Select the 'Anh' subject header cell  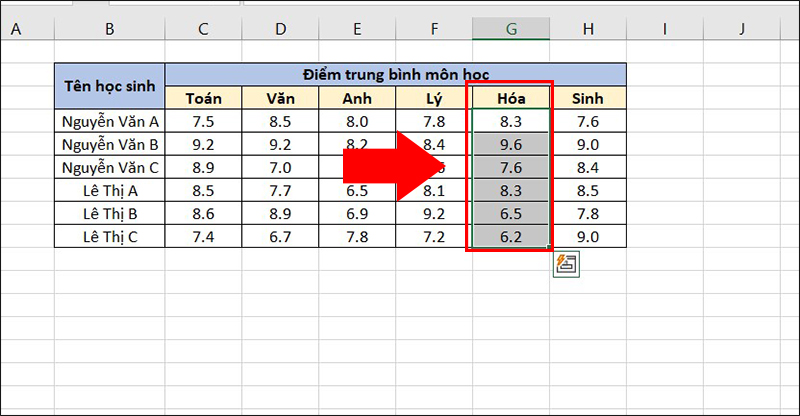pyautogui.click(x=357, y=97)
